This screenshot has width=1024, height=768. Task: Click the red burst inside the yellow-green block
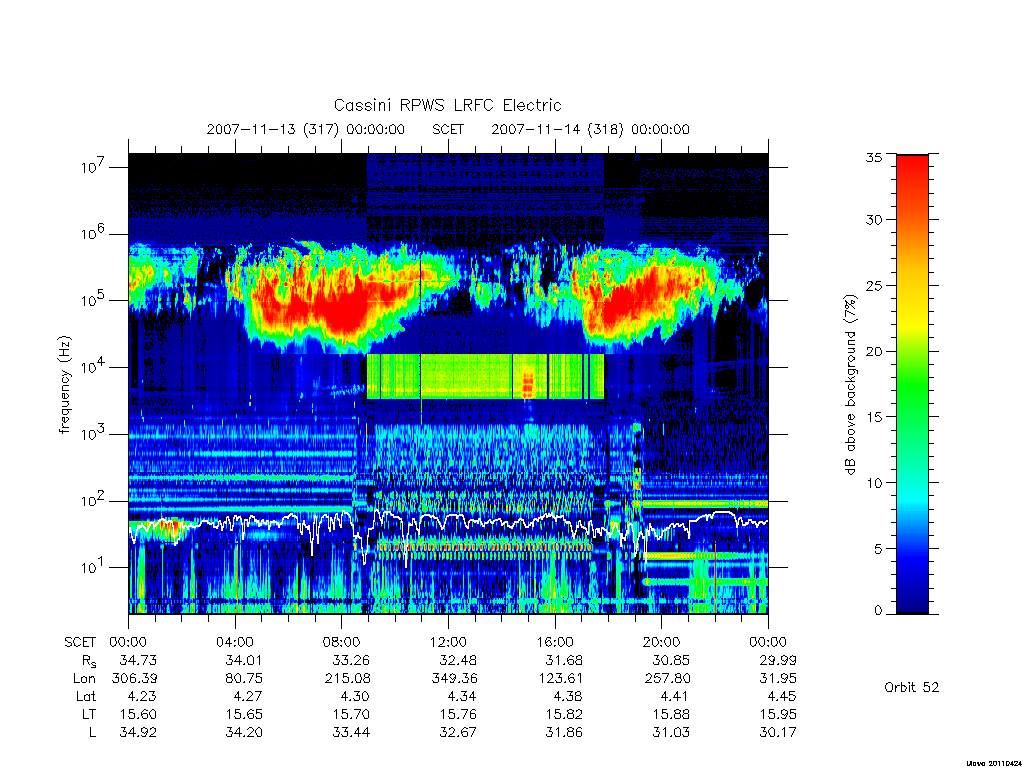(x=528, y=385)
